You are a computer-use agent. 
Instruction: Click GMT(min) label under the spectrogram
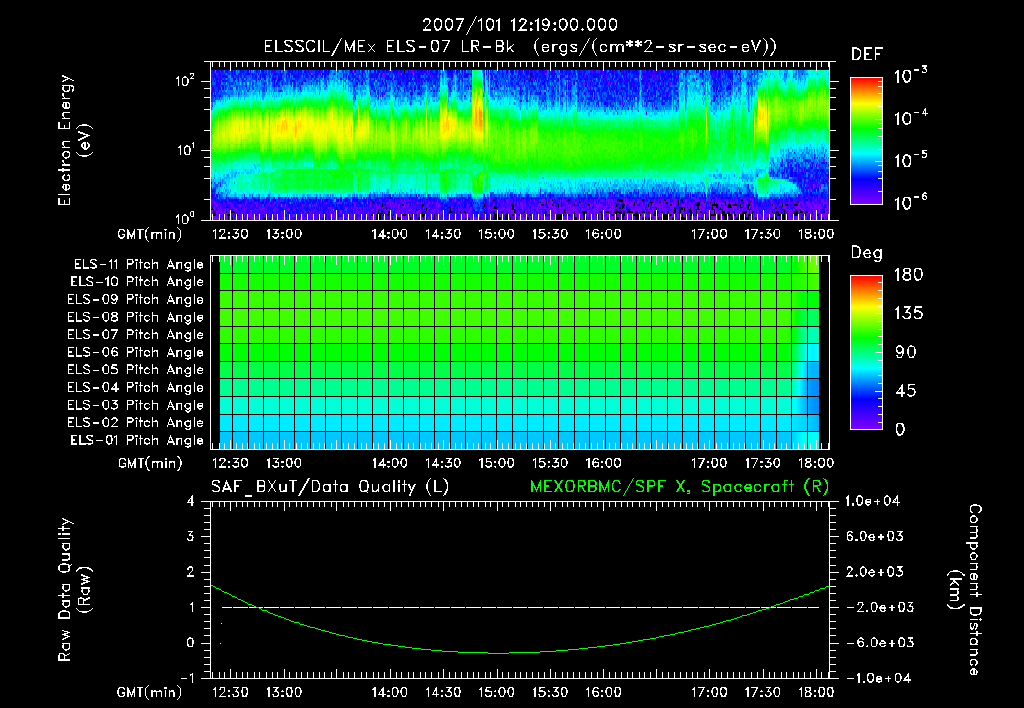(150, 234)
